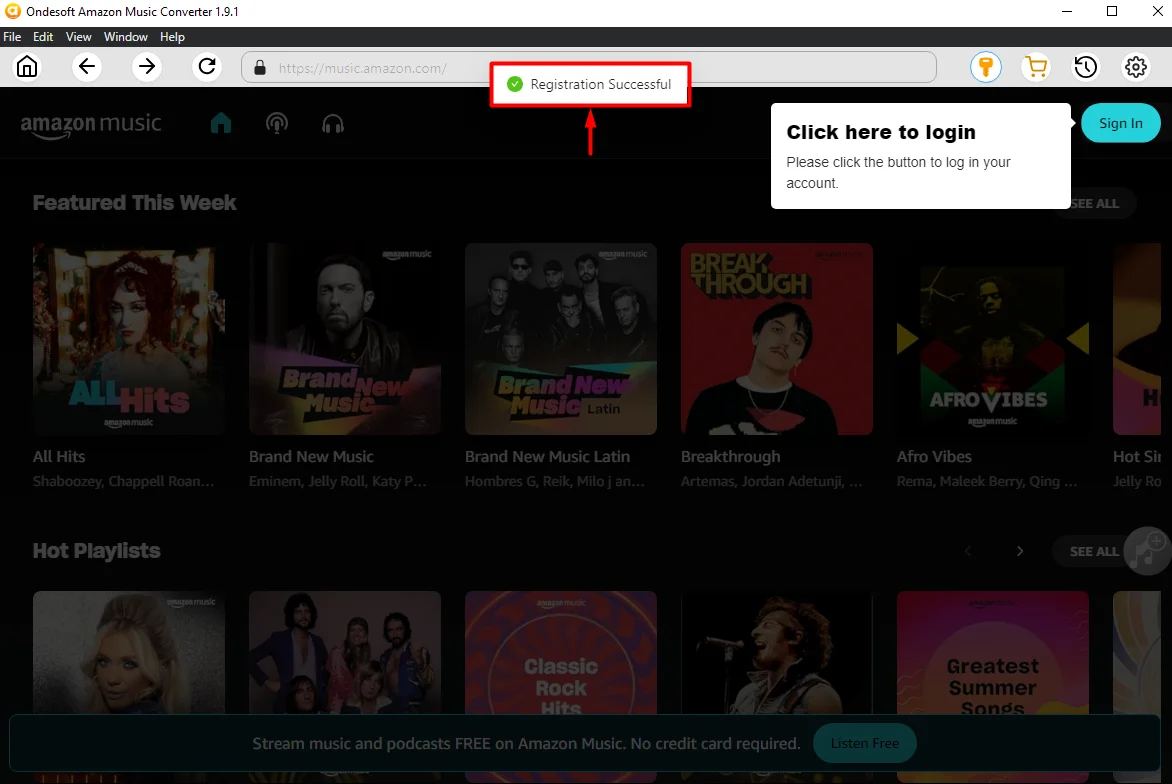Click the Ondesoft app icon in title bar

coord(12,11)
